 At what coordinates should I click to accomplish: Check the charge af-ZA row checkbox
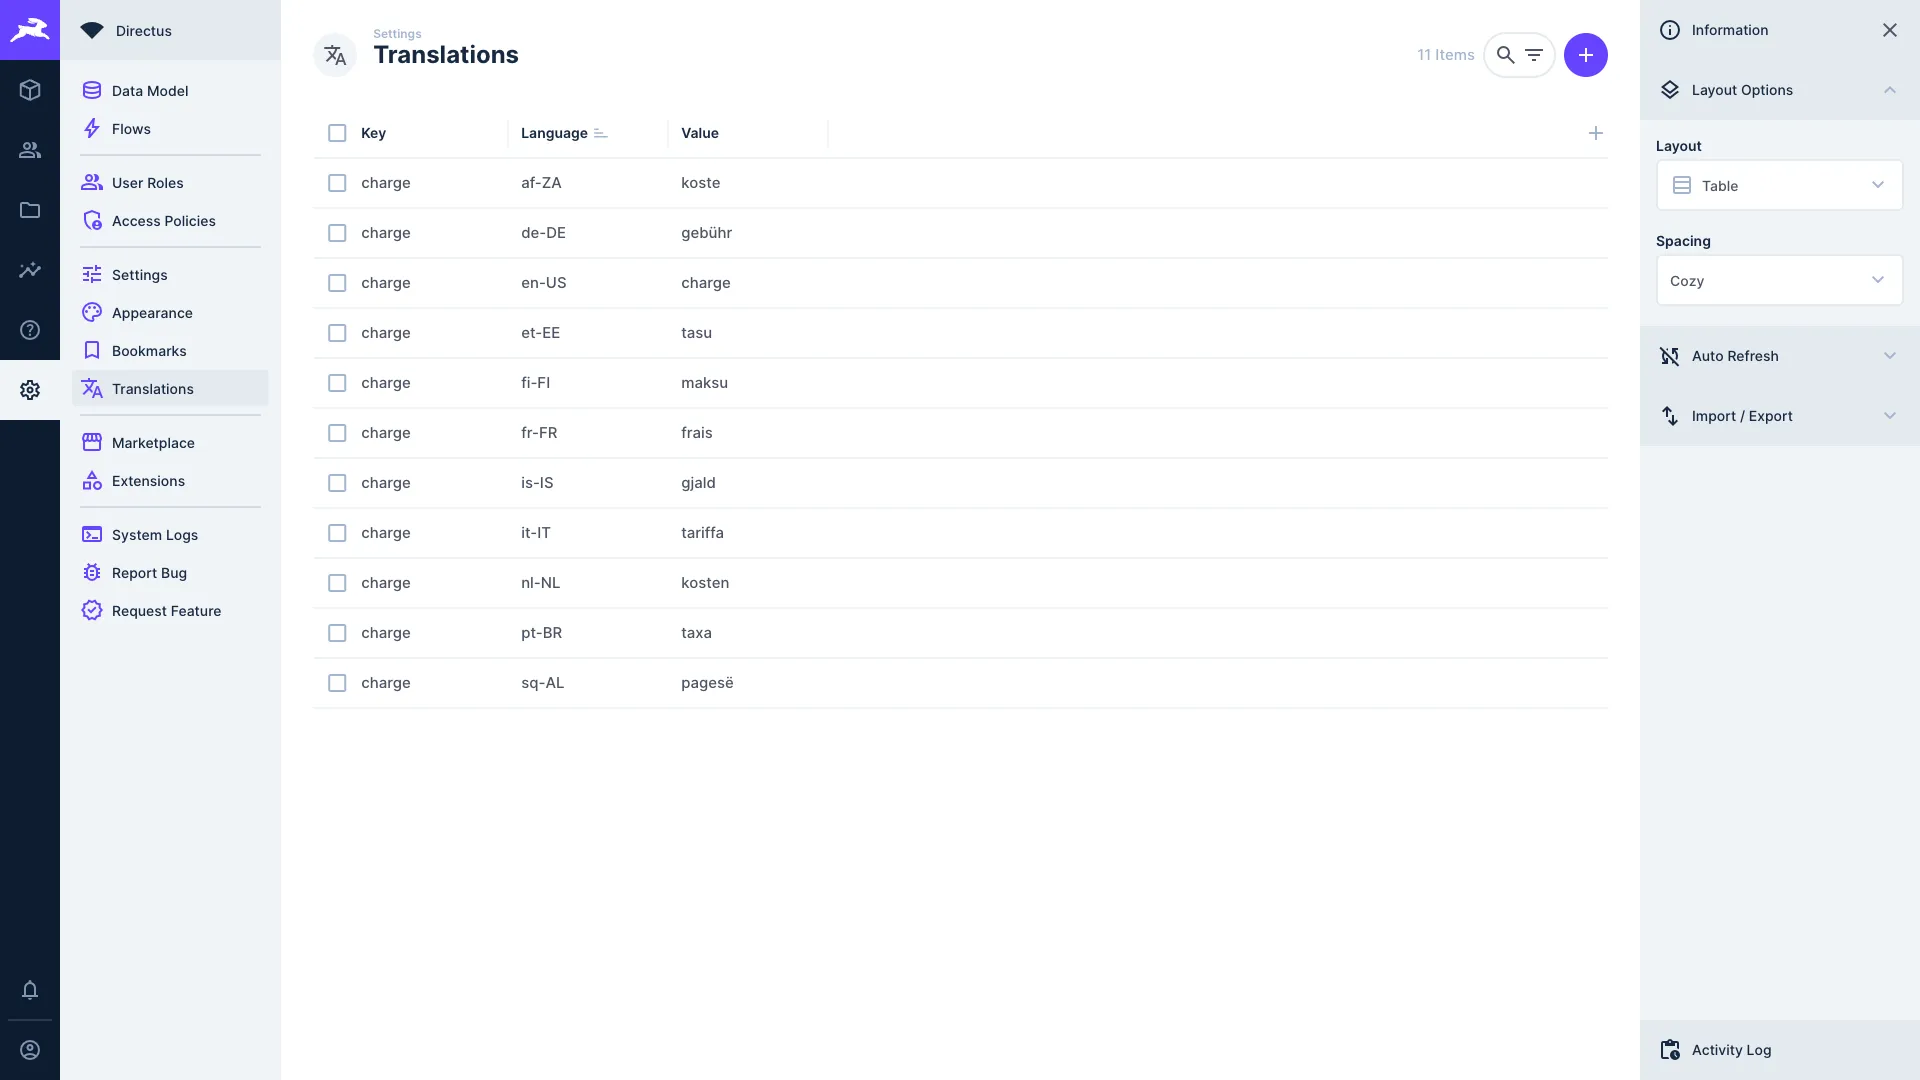pyautogui.click(x=338, y=182)
